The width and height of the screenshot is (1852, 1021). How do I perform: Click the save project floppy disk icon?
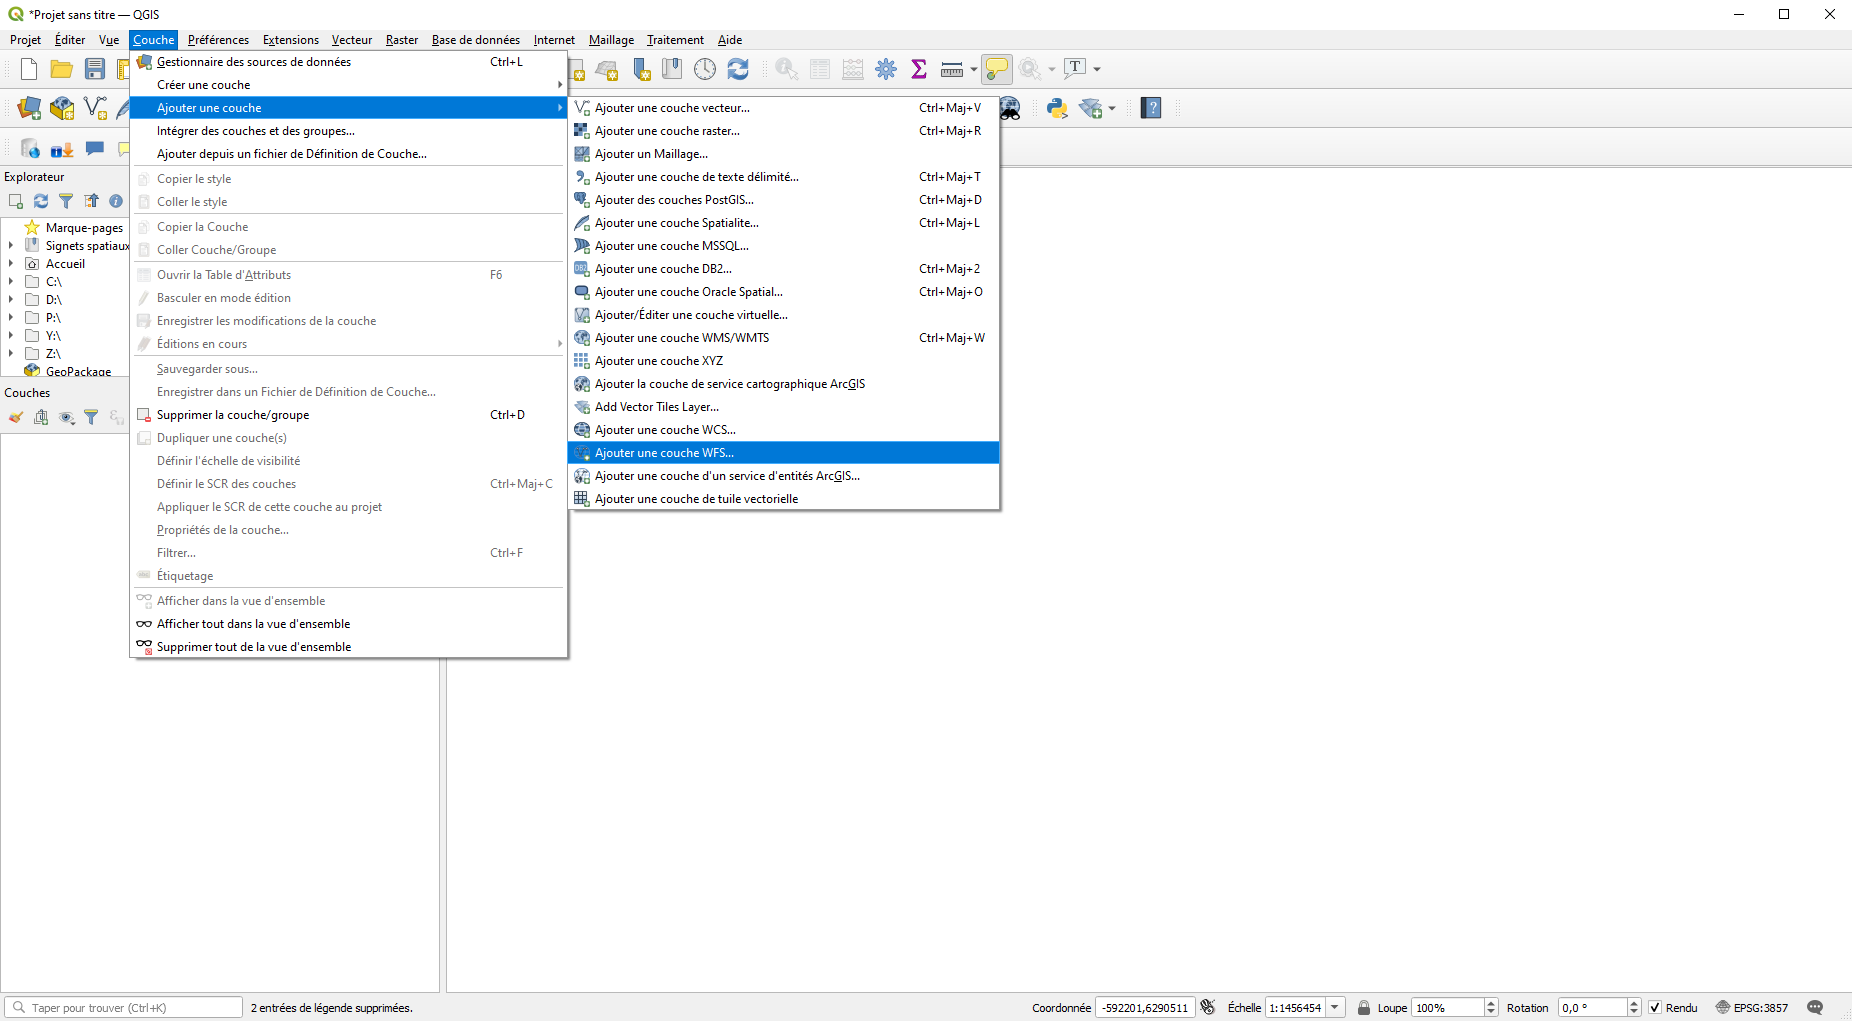(x=95, y=69)
